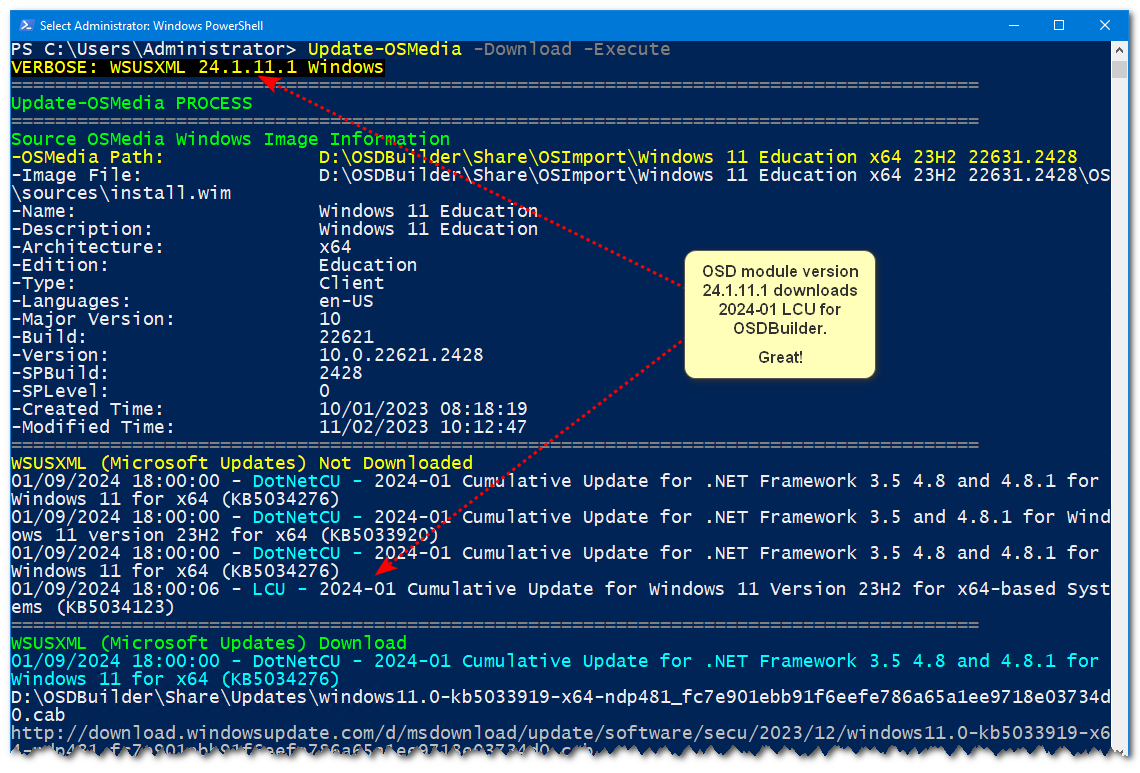1140x773 pixels.
Task: Click the '-Image File:' label
Action: [76, 175]
